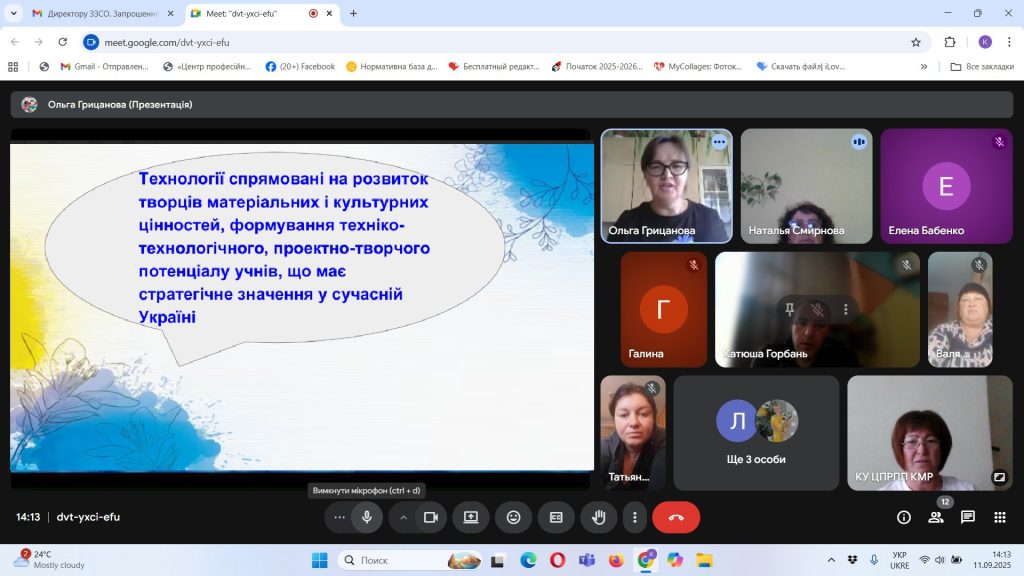
Task: Open the participants list
Action: click(936, 517)
